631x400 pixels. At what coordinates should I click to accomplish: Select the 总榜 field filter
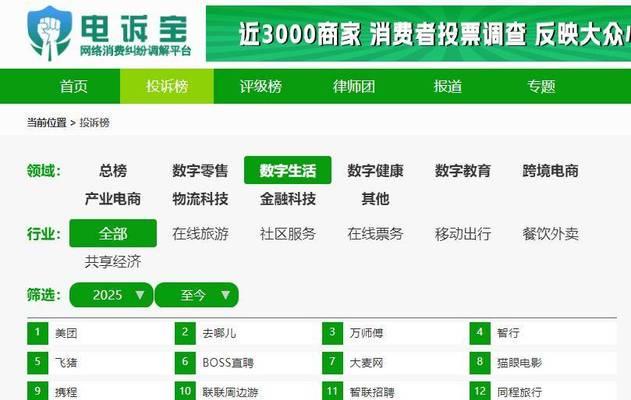[x=113, y=171]
